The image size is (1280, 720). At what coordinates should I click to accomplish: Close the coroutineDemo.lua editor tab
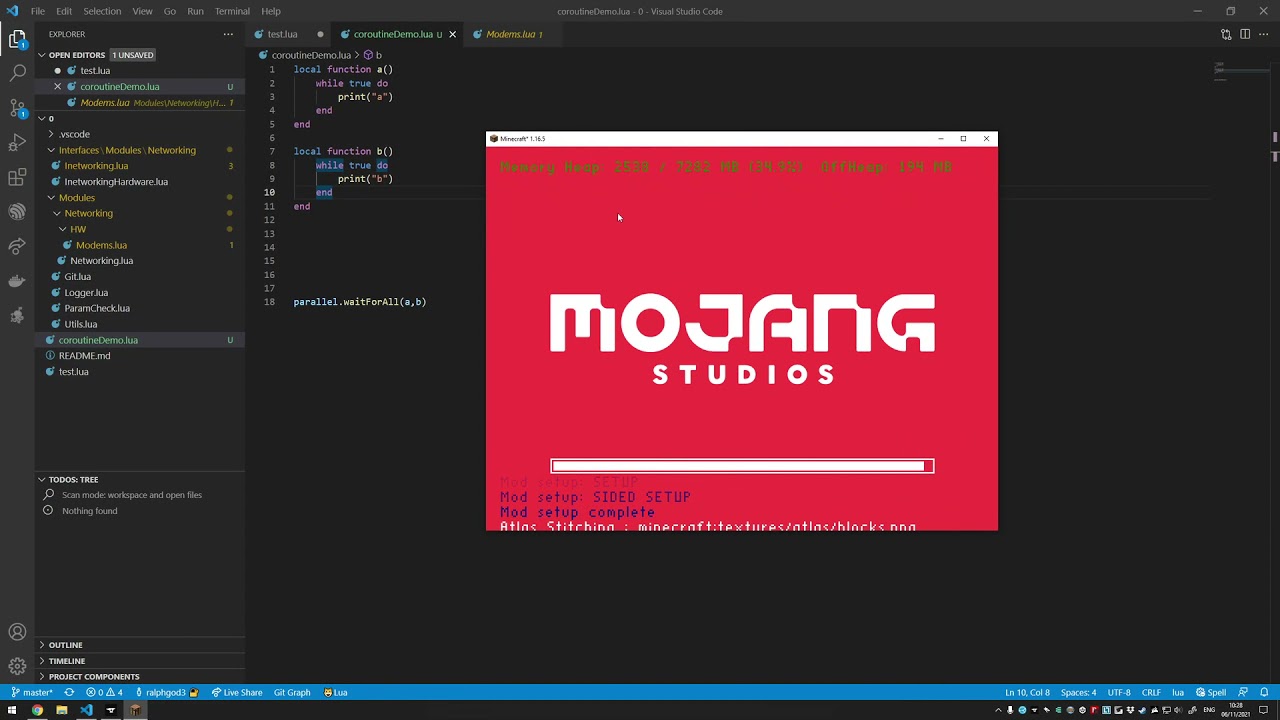[452, 34]
